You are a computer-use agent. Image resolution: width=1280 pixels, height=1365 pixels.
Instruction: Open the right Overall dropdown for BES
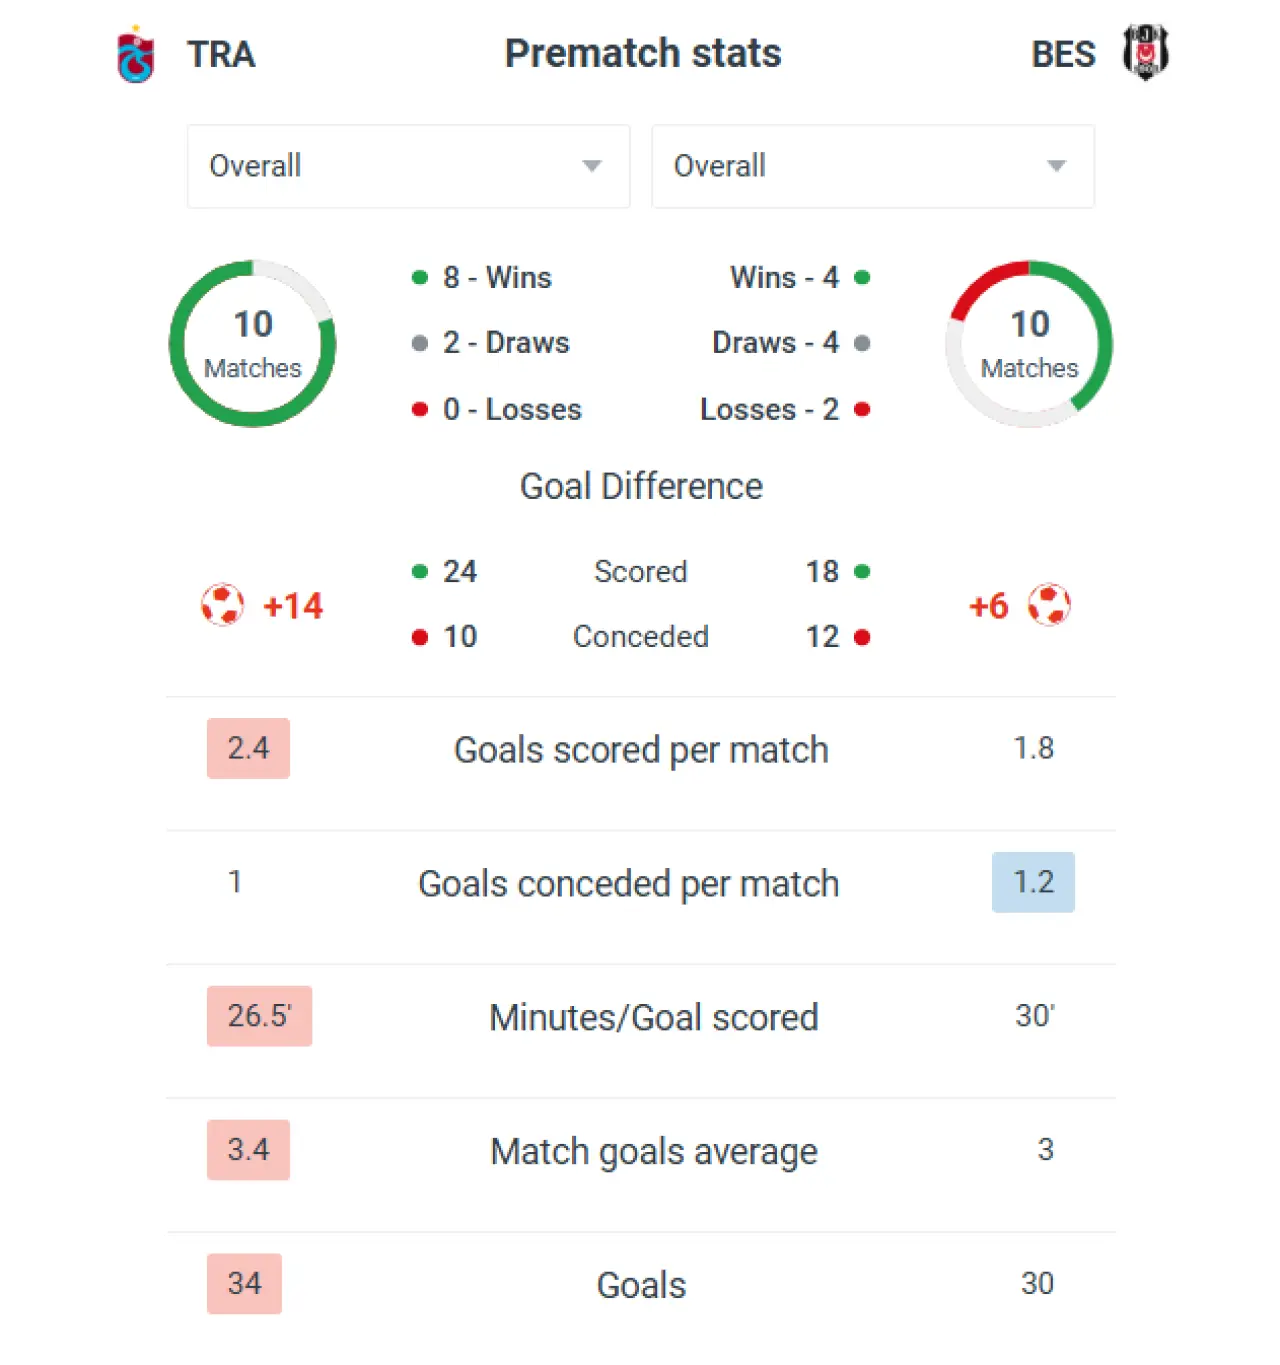coord(872,166)
